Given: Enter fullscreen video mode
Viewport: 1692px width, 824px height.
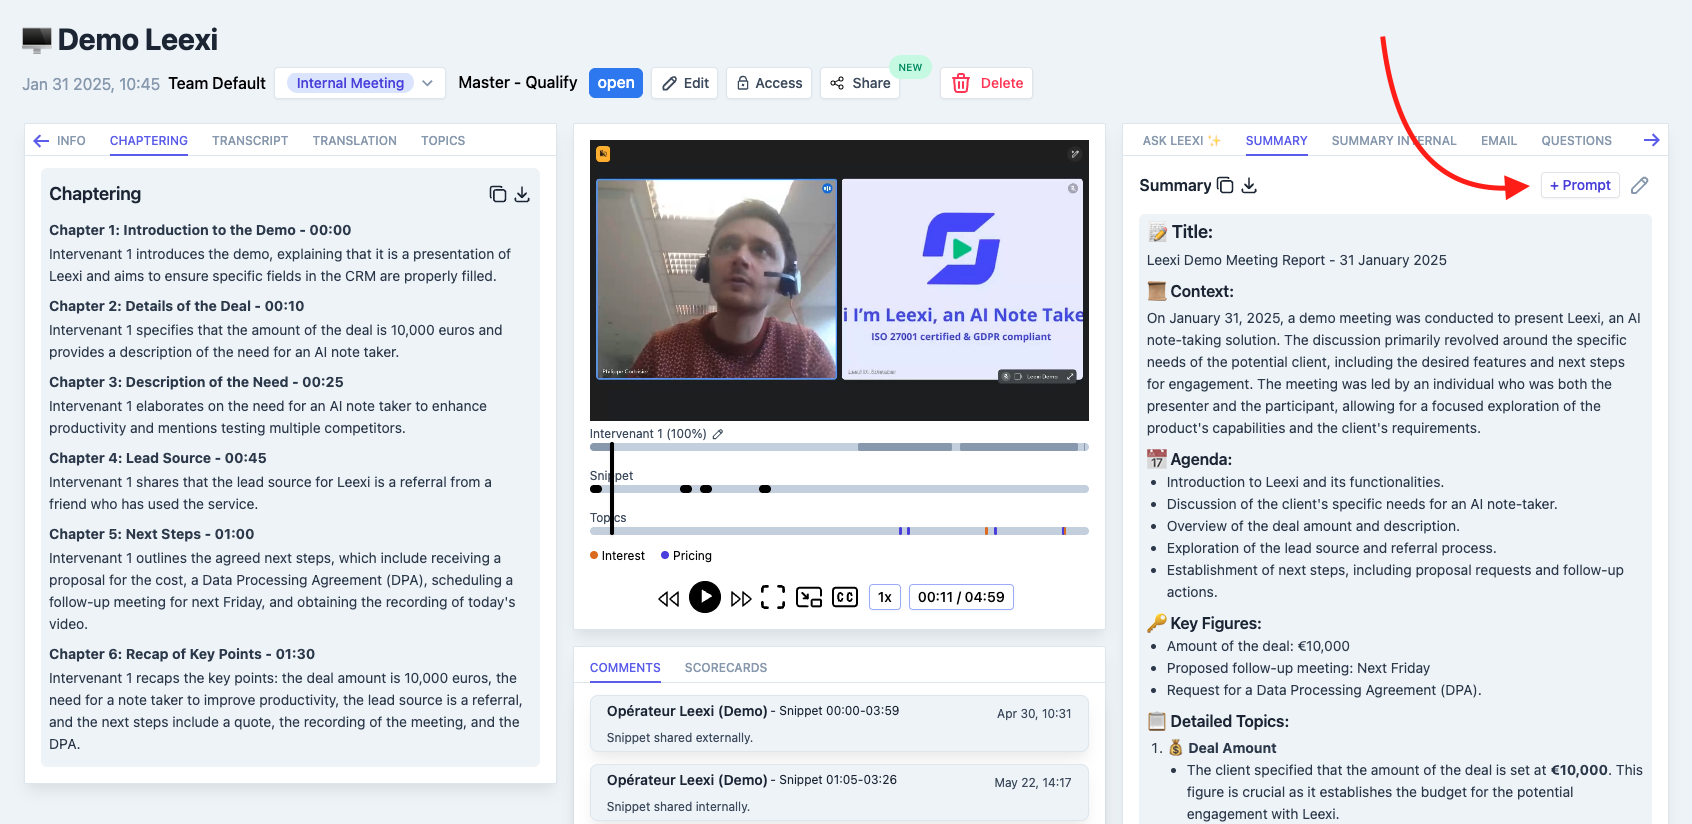Looking at the screenshot, I should point(773,597).
